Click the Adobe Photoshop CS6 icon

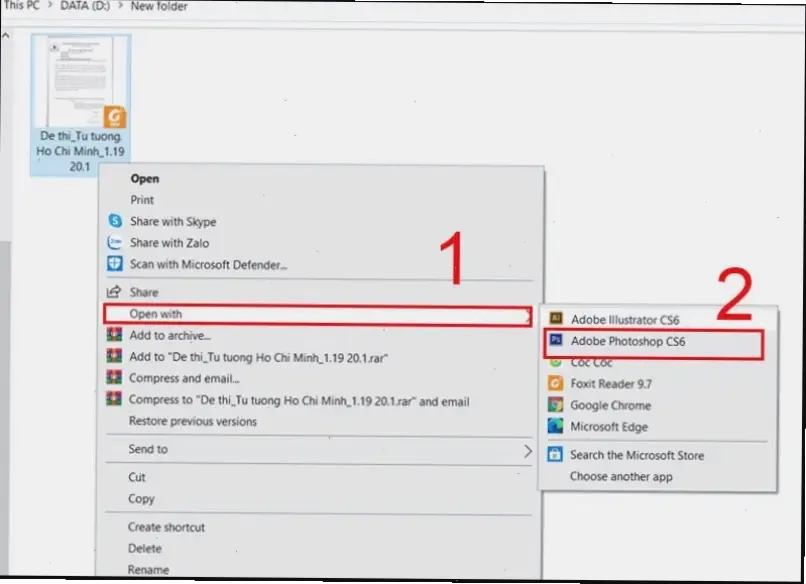[x=554, y=342]
